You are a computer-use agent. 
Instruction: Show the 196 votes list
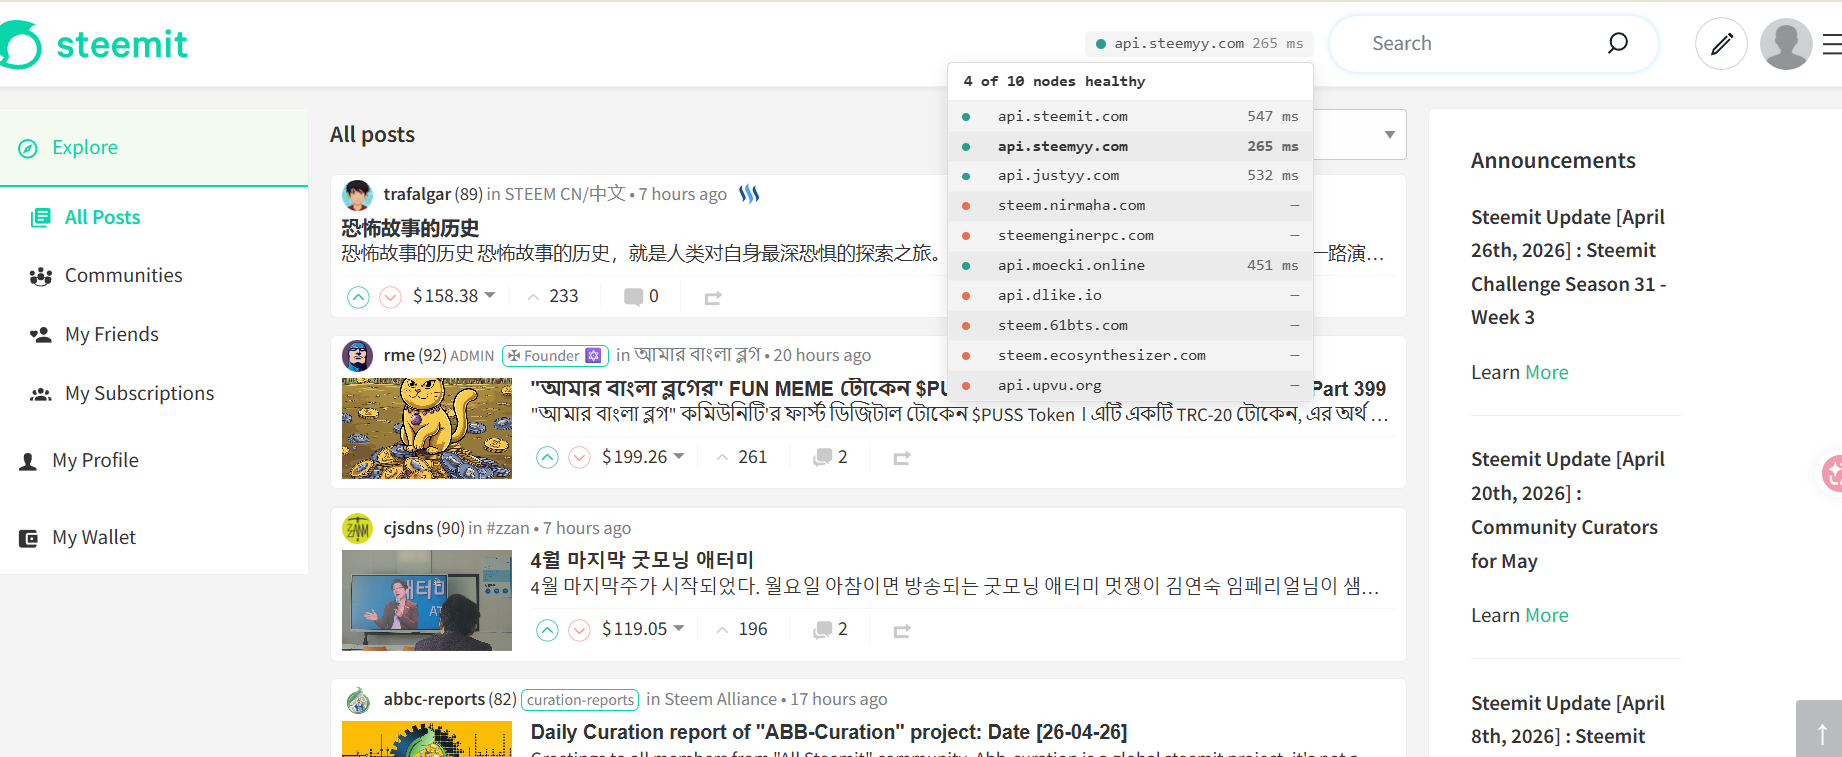(x=742, y=629)
